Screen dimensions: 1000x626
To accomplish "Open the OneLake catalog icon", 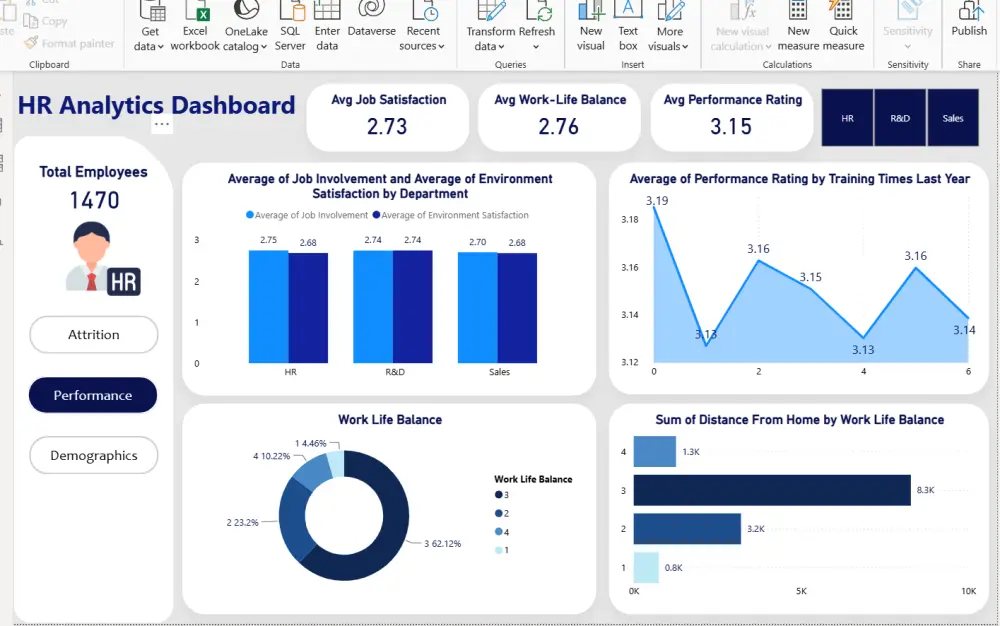I will (x=246, y=10).
